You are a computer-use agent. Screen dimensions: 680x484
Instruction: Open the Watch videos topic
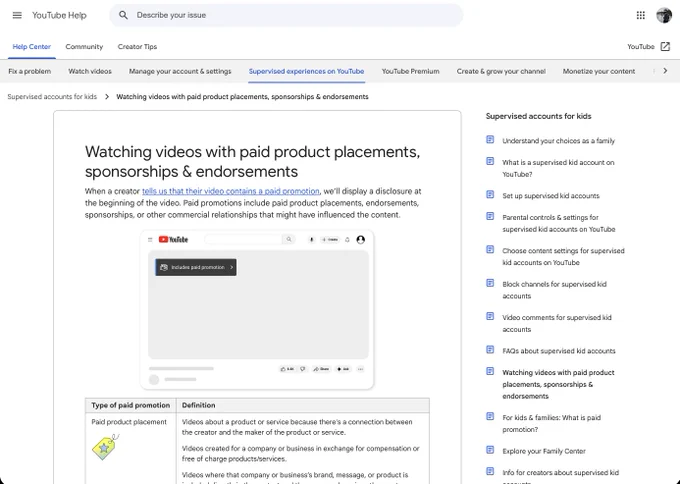tap(90, 71)
